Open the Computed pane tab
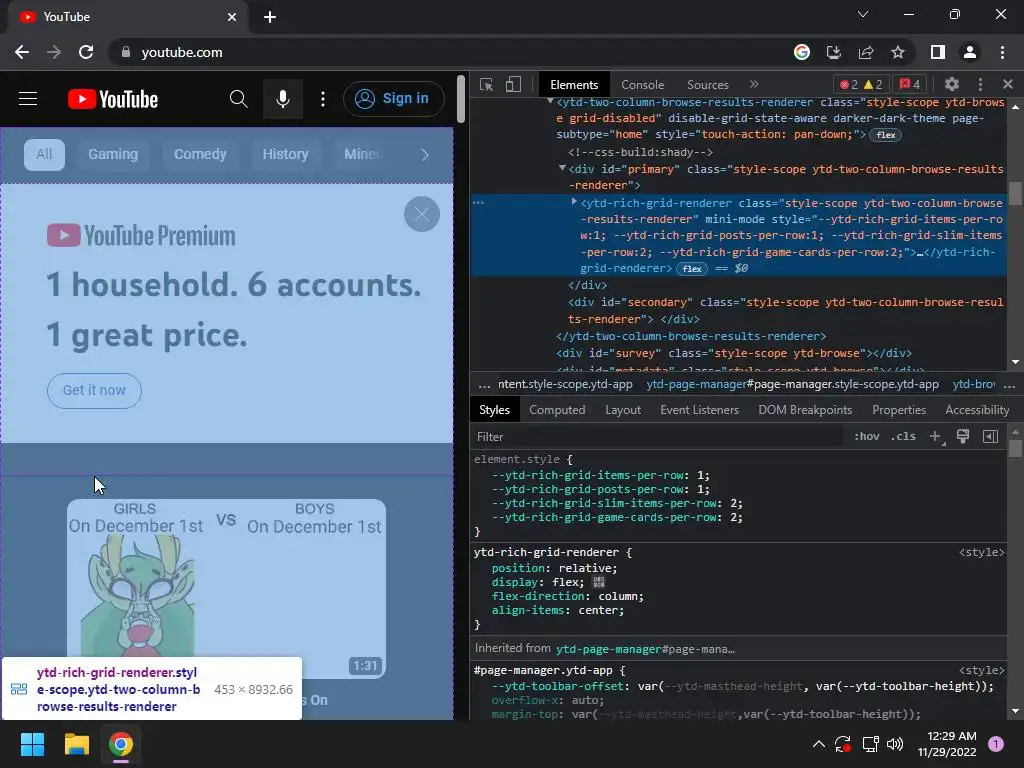The height and width of the screenshot is (768, 1024). [557, 410]
